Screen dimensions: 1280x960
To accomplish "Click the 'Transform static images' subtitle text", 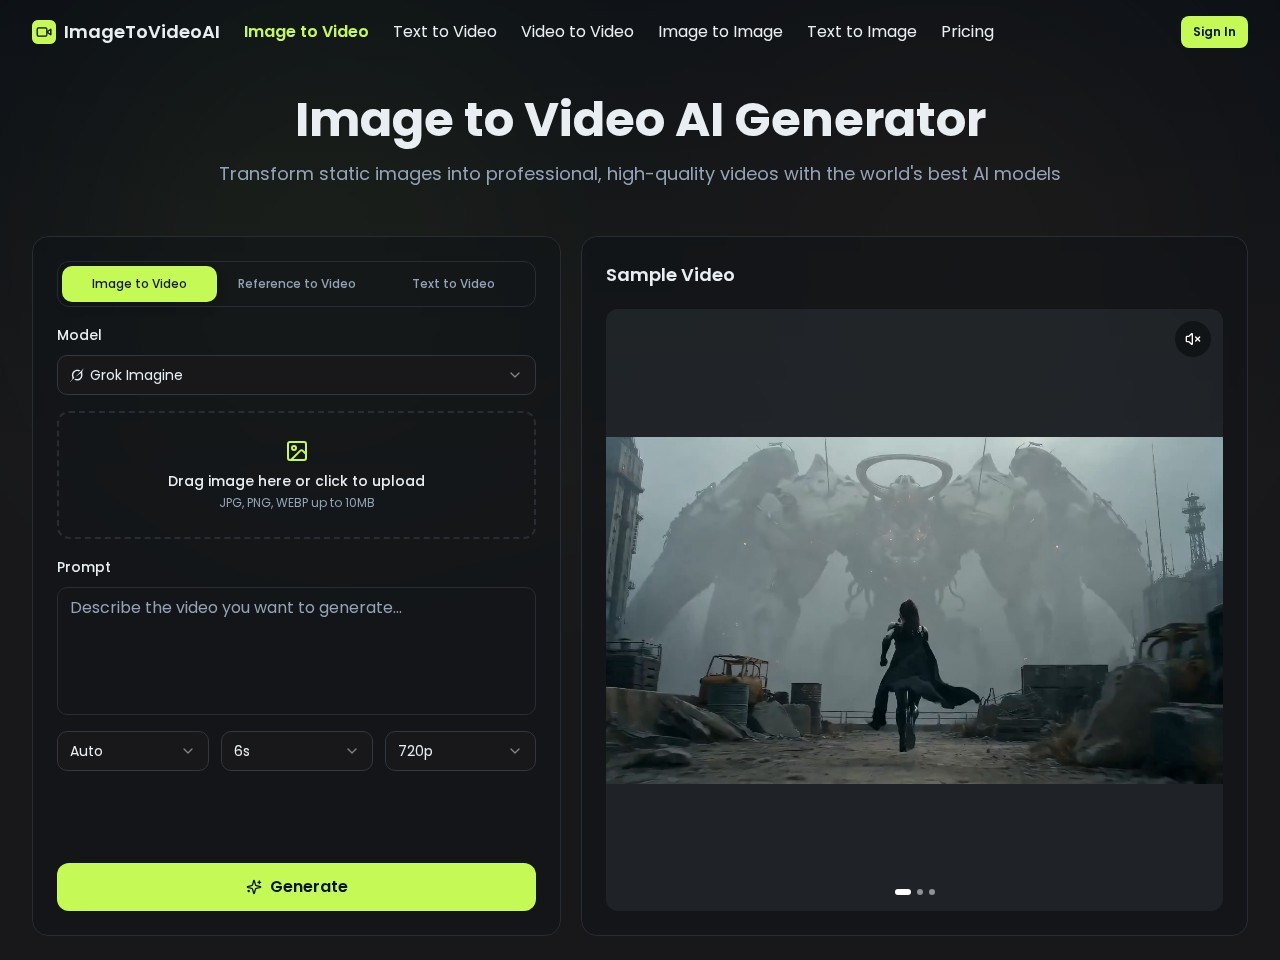I will point(640,174).
